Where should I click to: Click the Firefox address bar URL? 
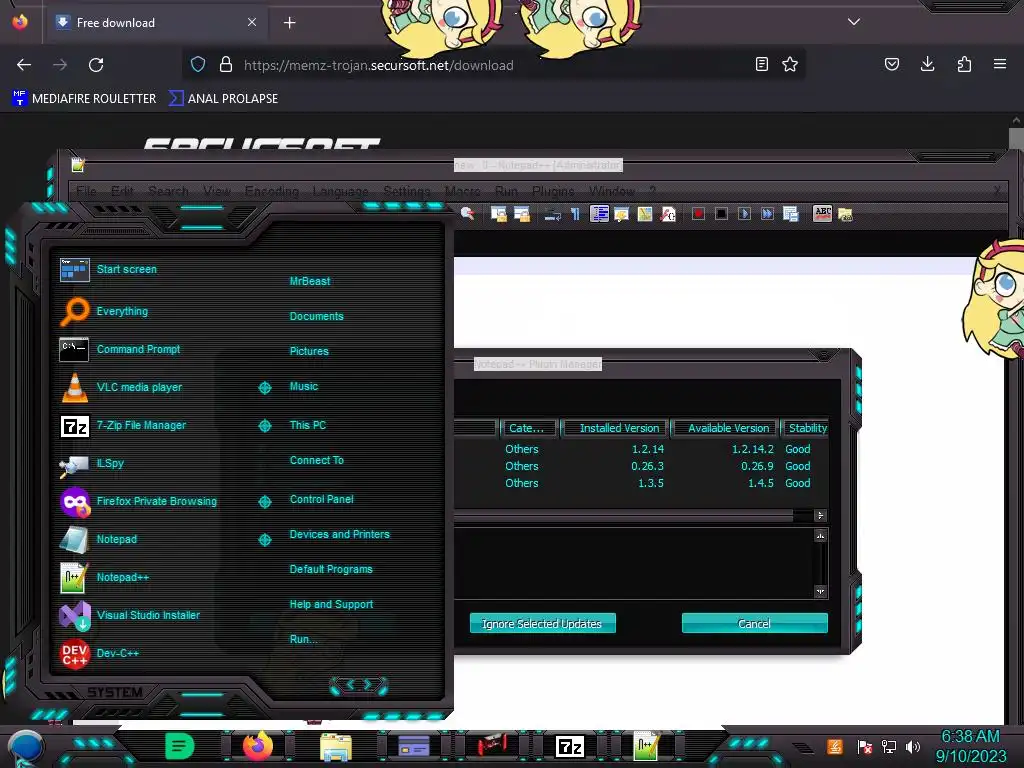[x=379, y=65]
